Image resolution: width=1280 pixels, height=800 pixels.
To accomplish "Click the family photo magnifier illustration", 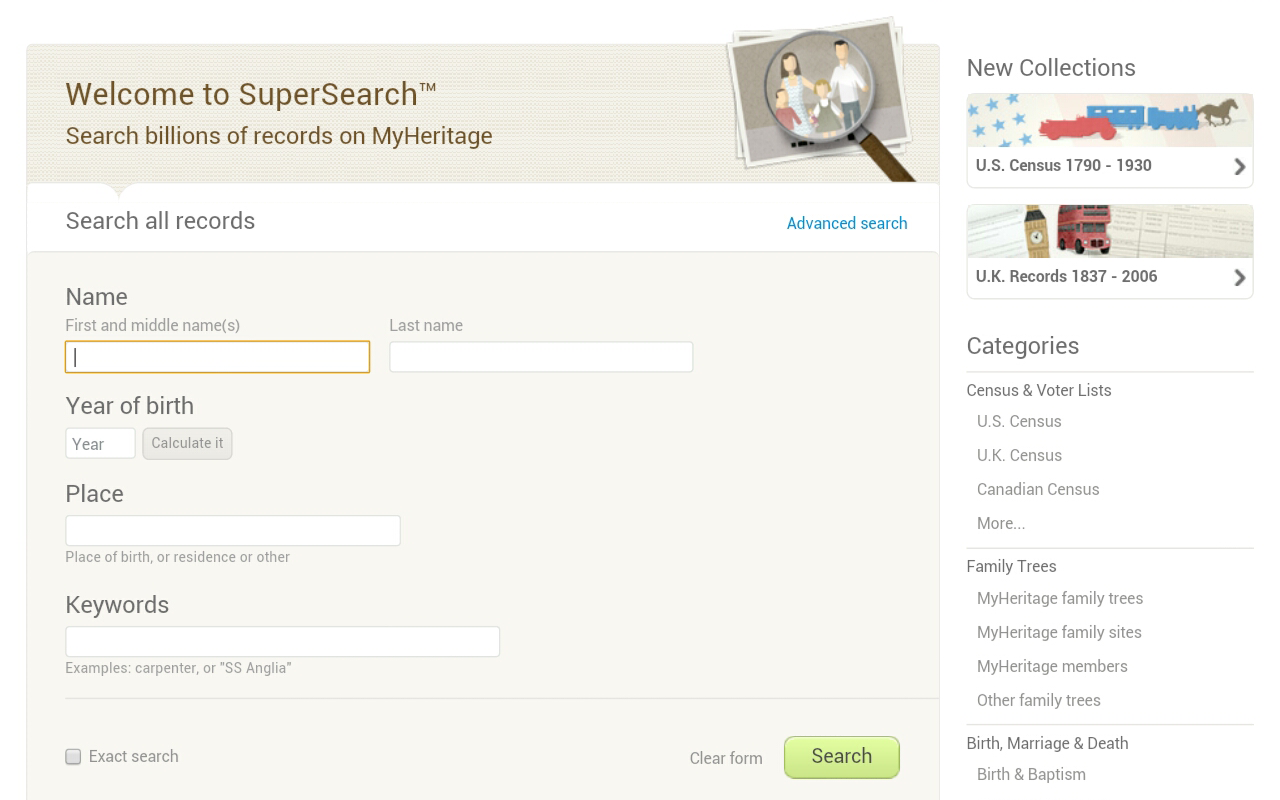I will coord(820,100).
